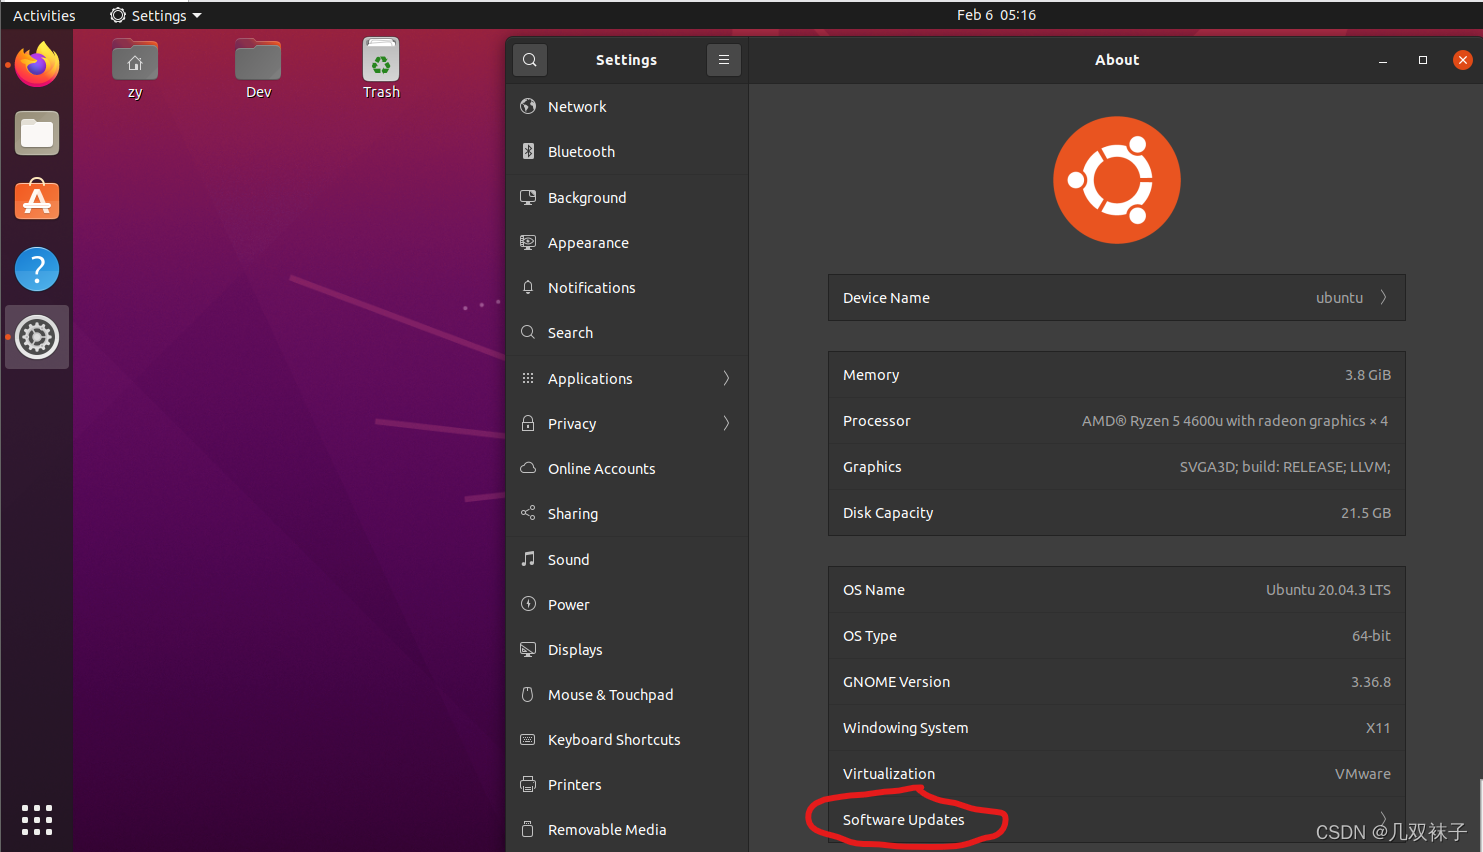
Task: Click the GNOME Version 3.36.8 value
Action: tap(1371, 682)
